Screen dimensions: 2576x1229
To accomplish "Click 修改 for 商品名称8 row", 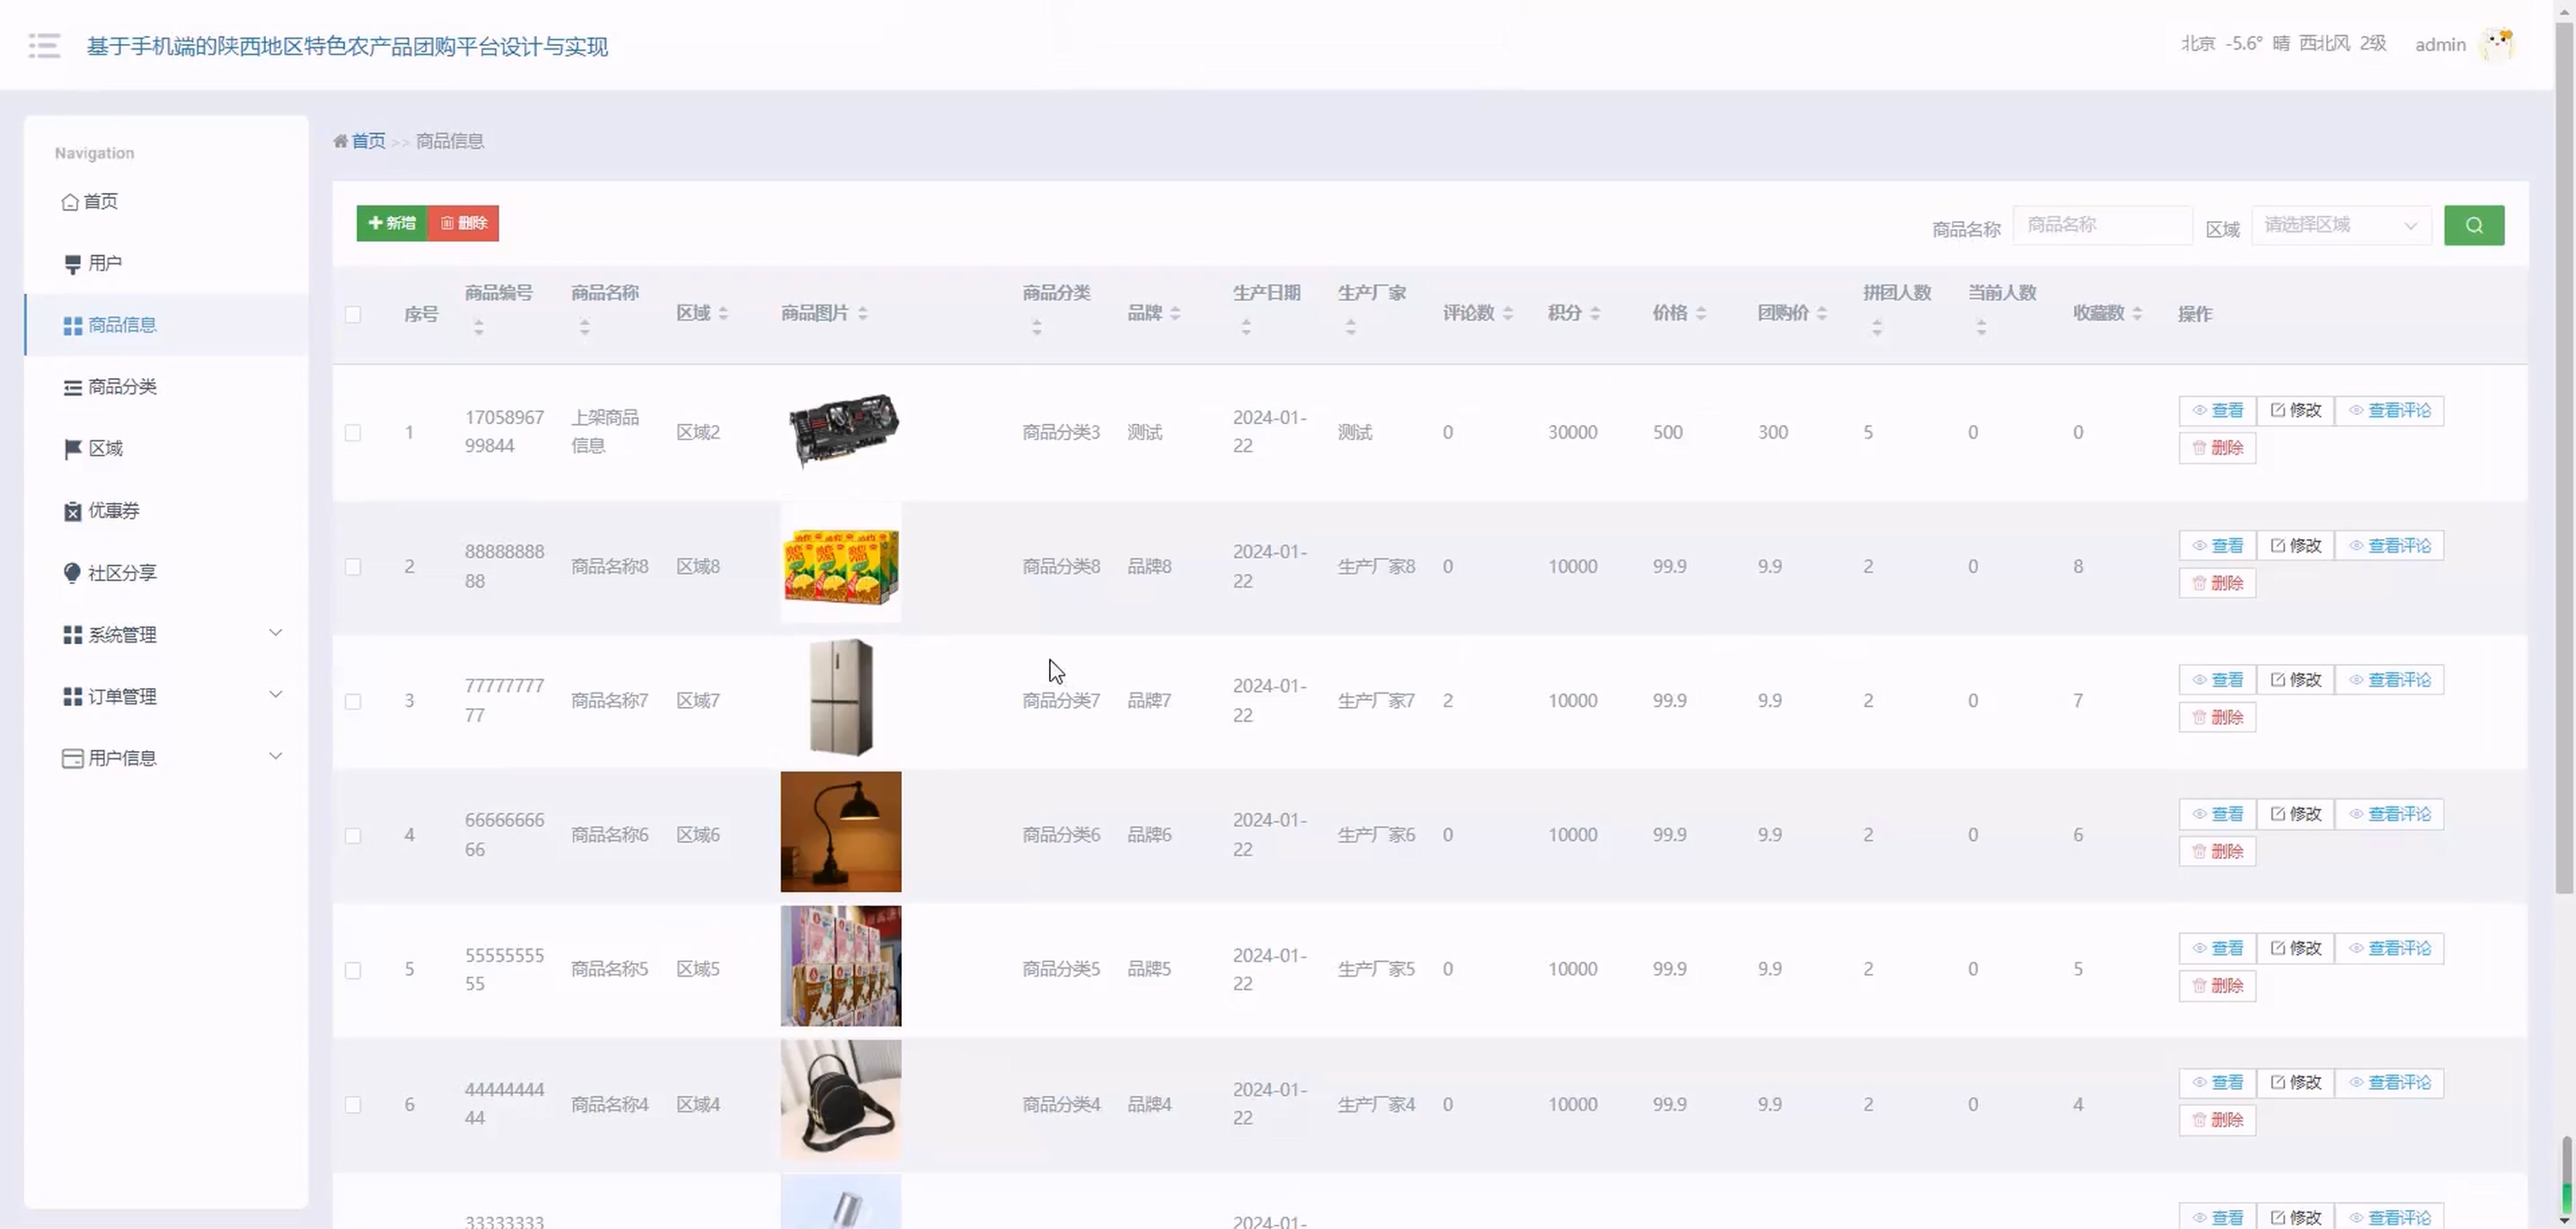I will coord(2295,546).
